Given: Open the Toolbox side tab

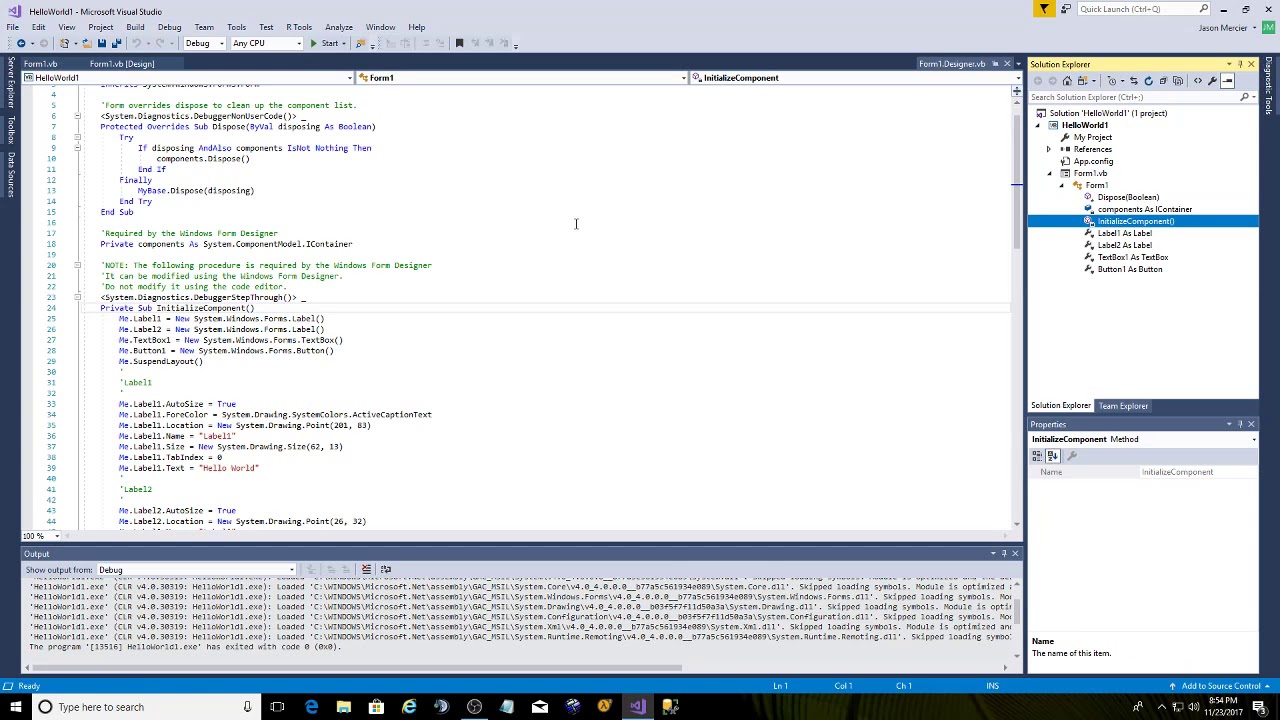Looking at the screenshot, I should [11, 130].
